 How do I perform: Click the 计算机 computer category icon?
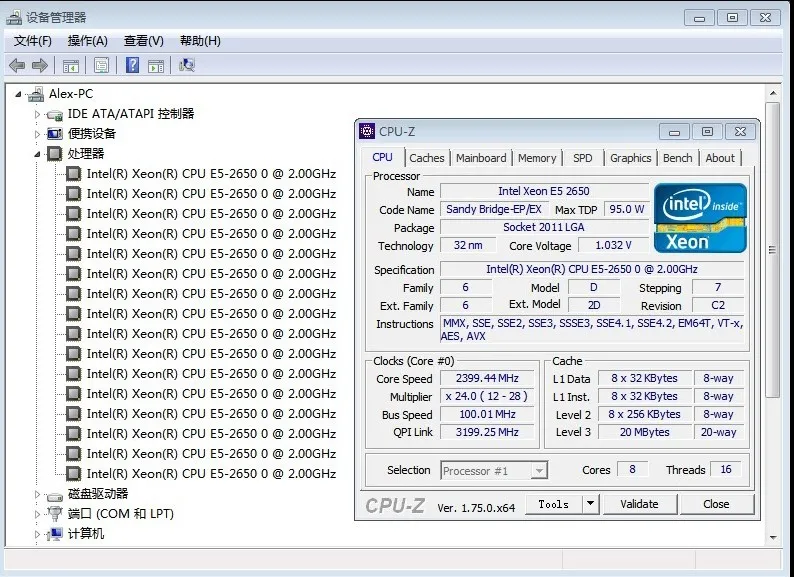pyautogui.click(x=55, y=533)
